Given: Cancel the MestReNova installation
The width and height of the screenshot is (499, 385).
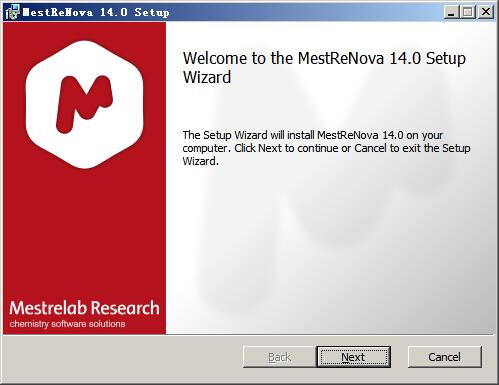Looking at the screenshot, I should [x=445, y=357].
